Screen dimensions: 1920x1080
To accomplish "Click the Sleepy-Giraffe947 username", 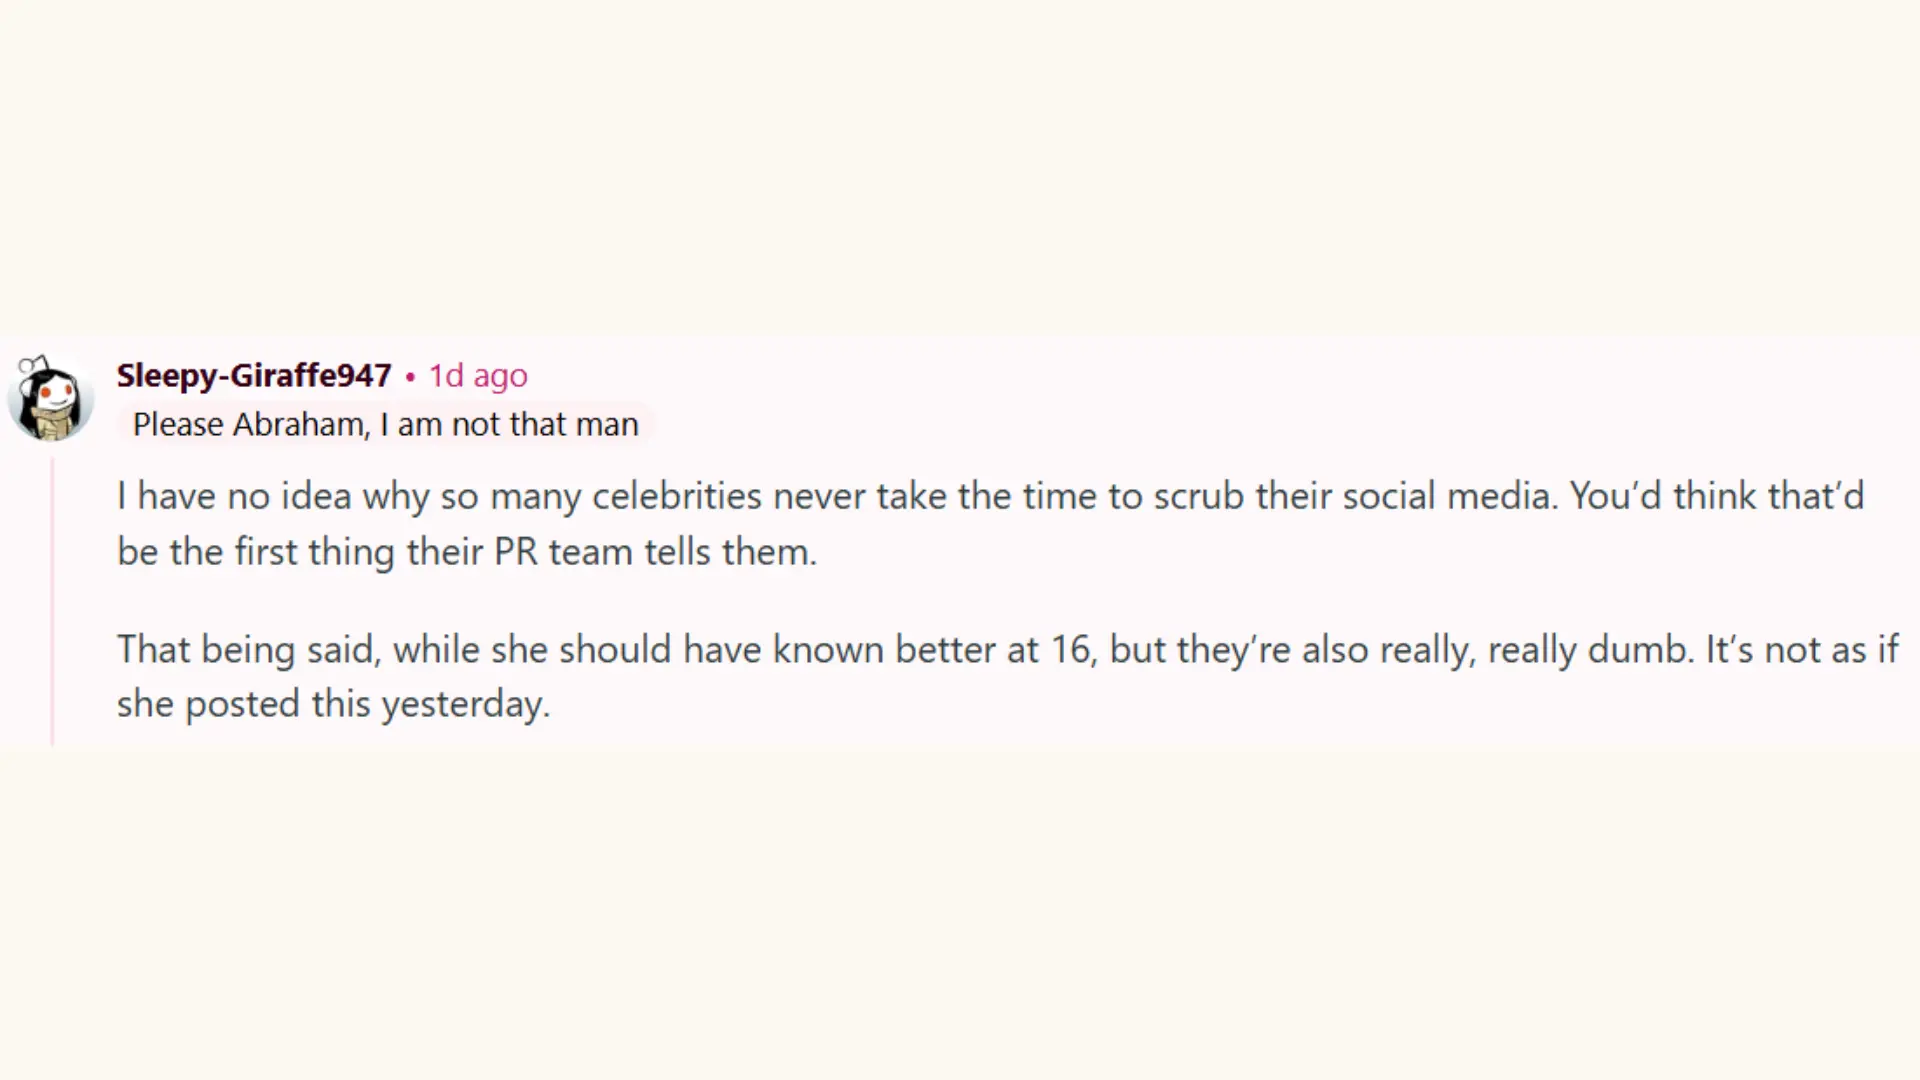I will pos(254,375).
